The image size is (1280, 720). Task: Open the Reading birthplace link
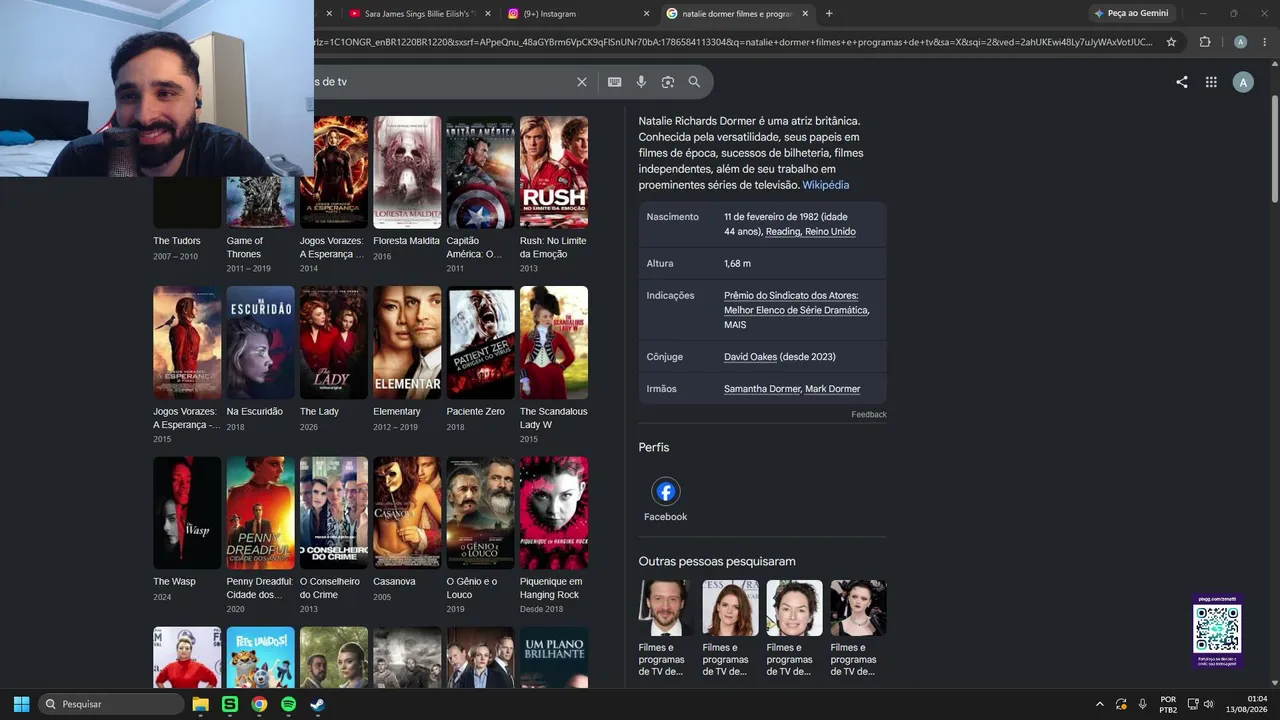[x=782, y=232]
